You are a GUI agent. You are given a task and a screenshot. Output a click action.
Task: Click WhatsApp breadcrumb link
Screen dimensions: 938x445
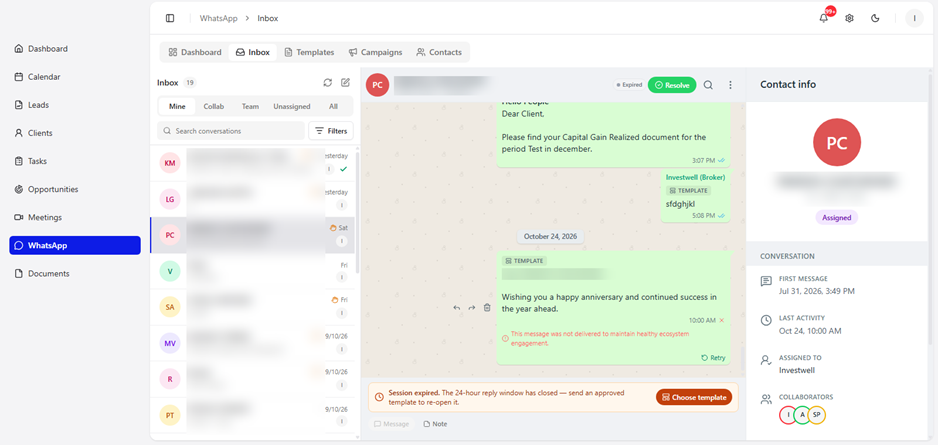(x=218, y=19)
